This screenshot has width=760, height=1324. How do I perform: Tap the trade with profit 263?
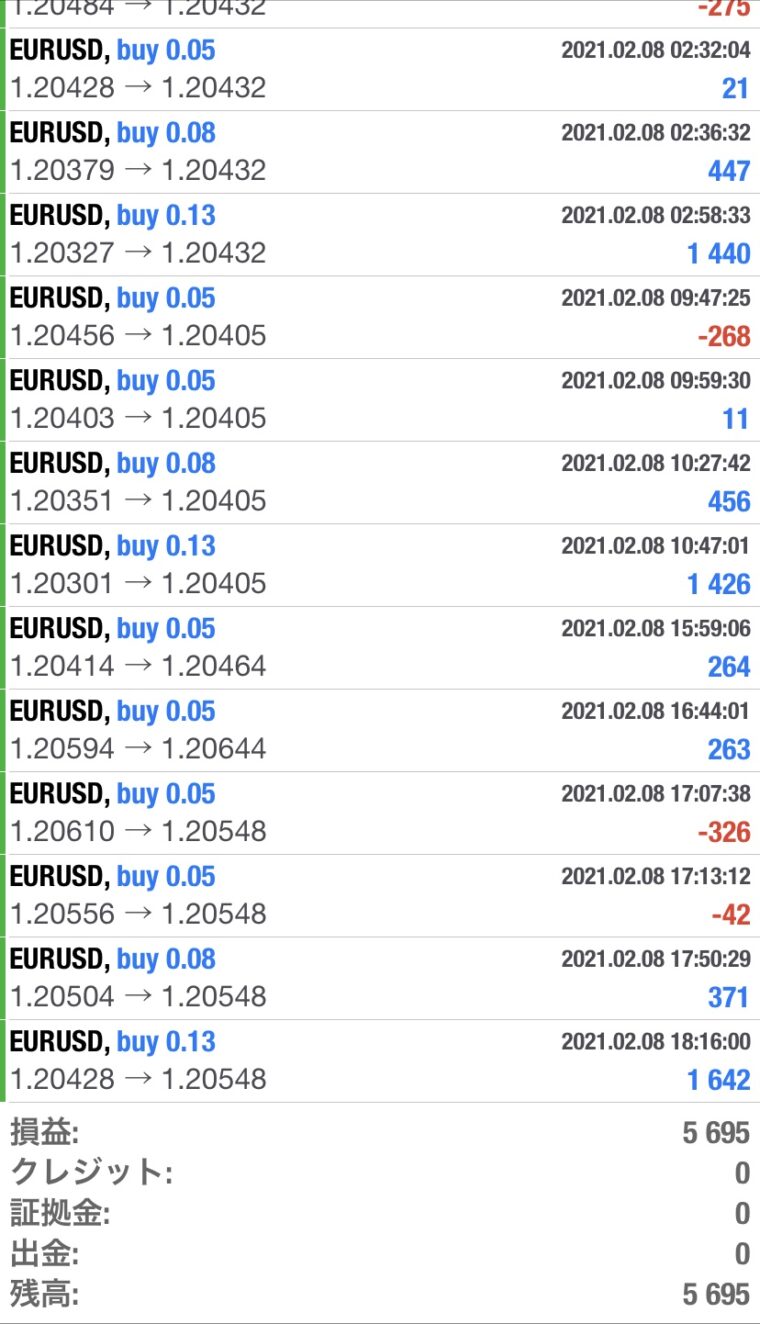pos(380,731)
